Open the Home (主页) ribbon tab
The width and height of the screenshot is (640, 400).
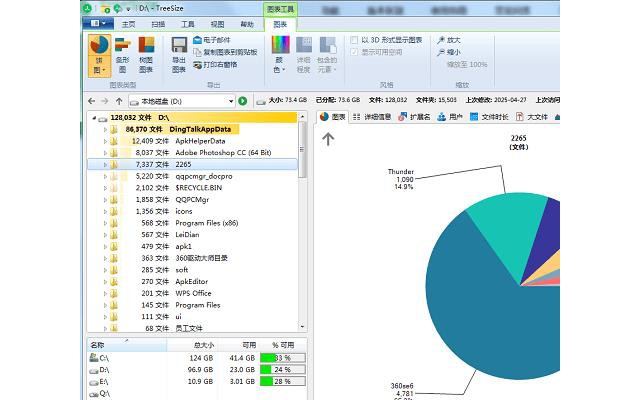tap(129, 24)
